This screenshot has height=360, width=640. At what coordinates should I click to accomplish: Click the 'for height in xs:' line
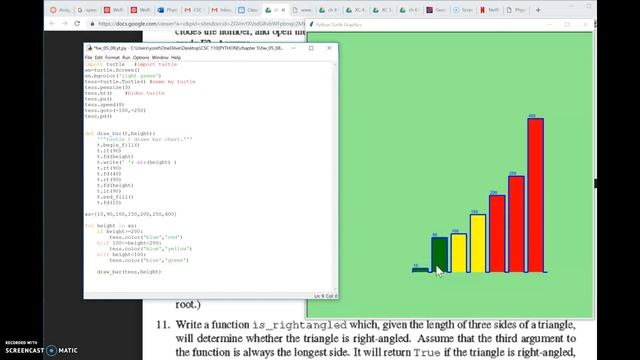(x=111, y=226)
